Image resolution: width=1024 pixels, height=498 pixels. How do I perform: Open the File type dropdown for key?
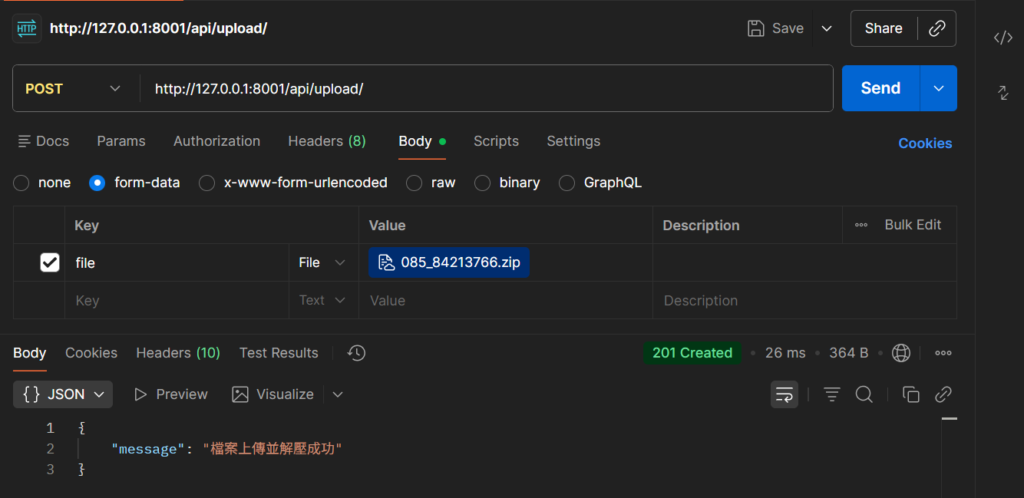[x=322, y=262]
